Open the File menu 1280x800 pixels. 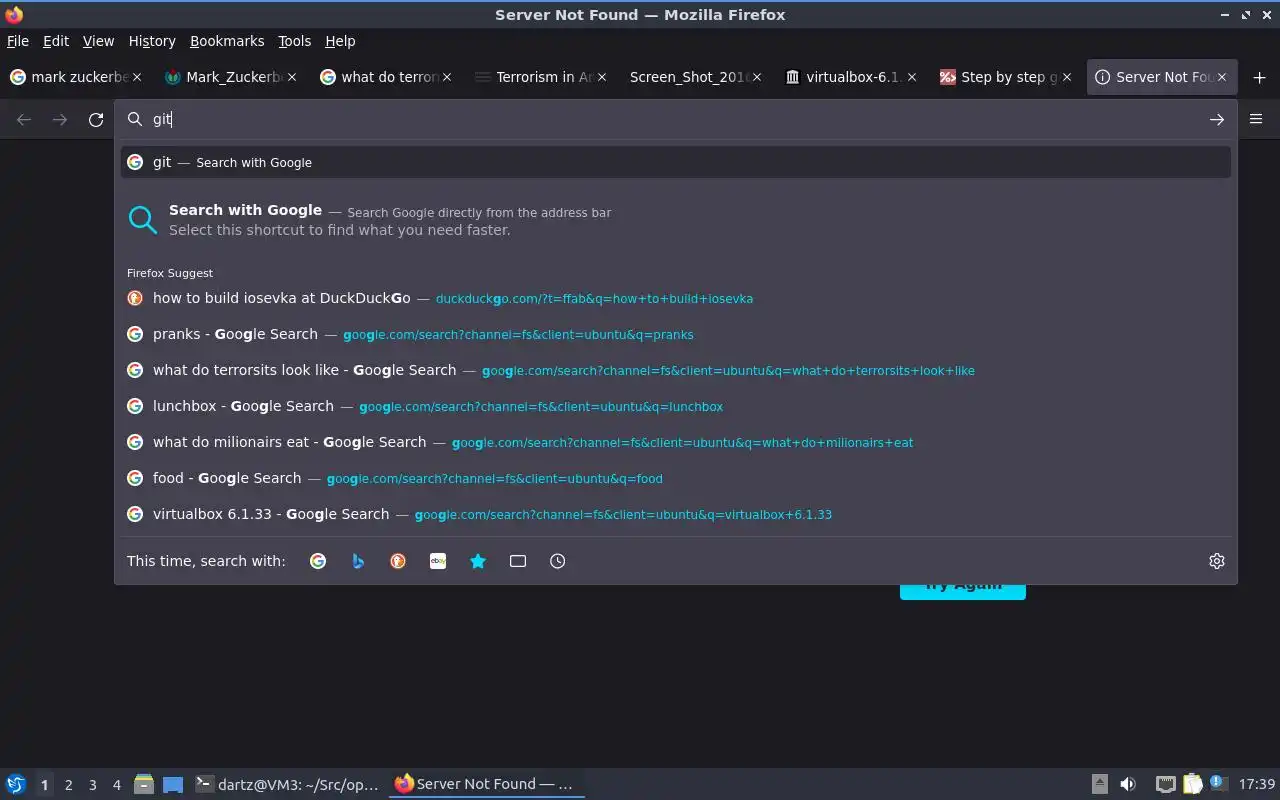pyautogui.click(x=18, y=41)
